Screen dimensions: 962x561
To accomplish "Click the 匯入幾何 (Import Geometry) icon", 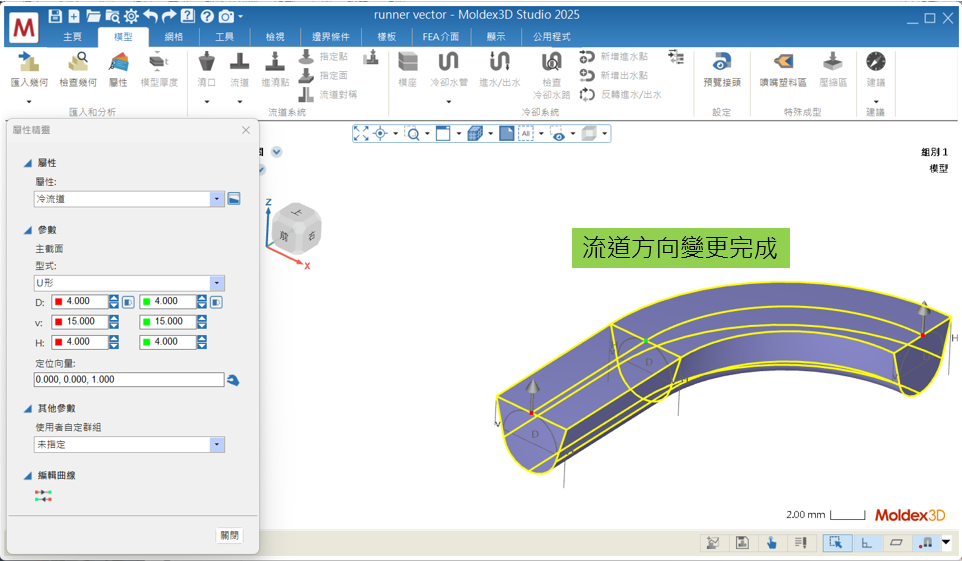I will coord(28,63).
